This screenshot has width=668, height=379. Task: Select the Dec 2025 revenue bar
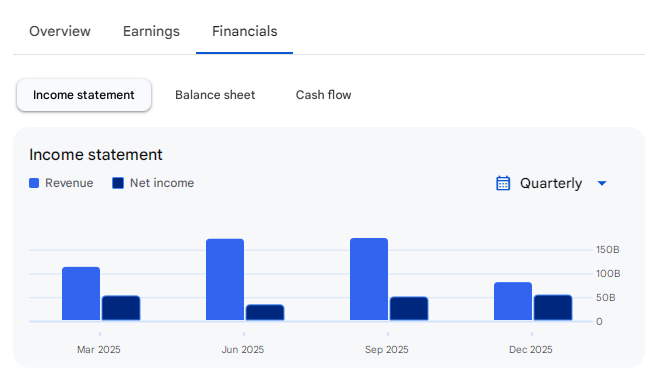(513, 301)
